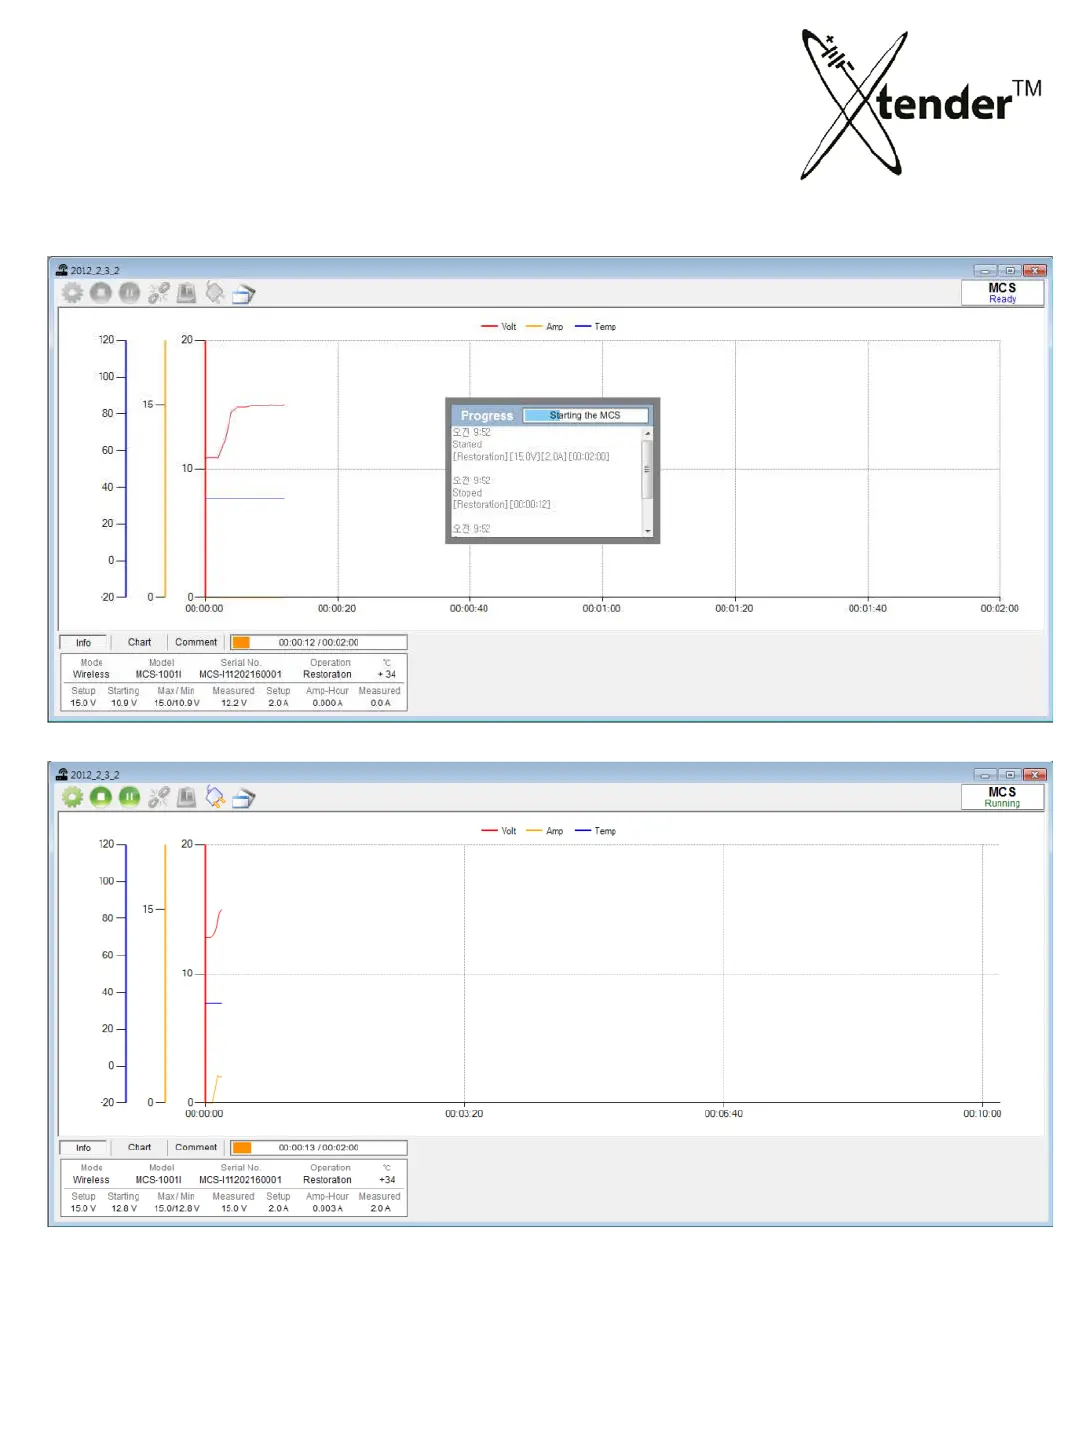Screen dimensions: 1080x1440
Task: Click Operation 'Restoration' in Running window
Action: (328, 1180)
